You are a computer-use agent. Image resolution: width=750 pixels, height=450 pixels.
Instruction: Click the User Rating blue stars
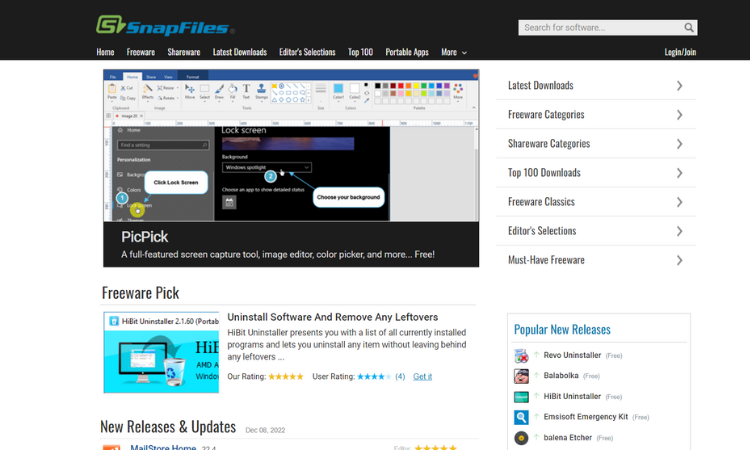(374, 376)
